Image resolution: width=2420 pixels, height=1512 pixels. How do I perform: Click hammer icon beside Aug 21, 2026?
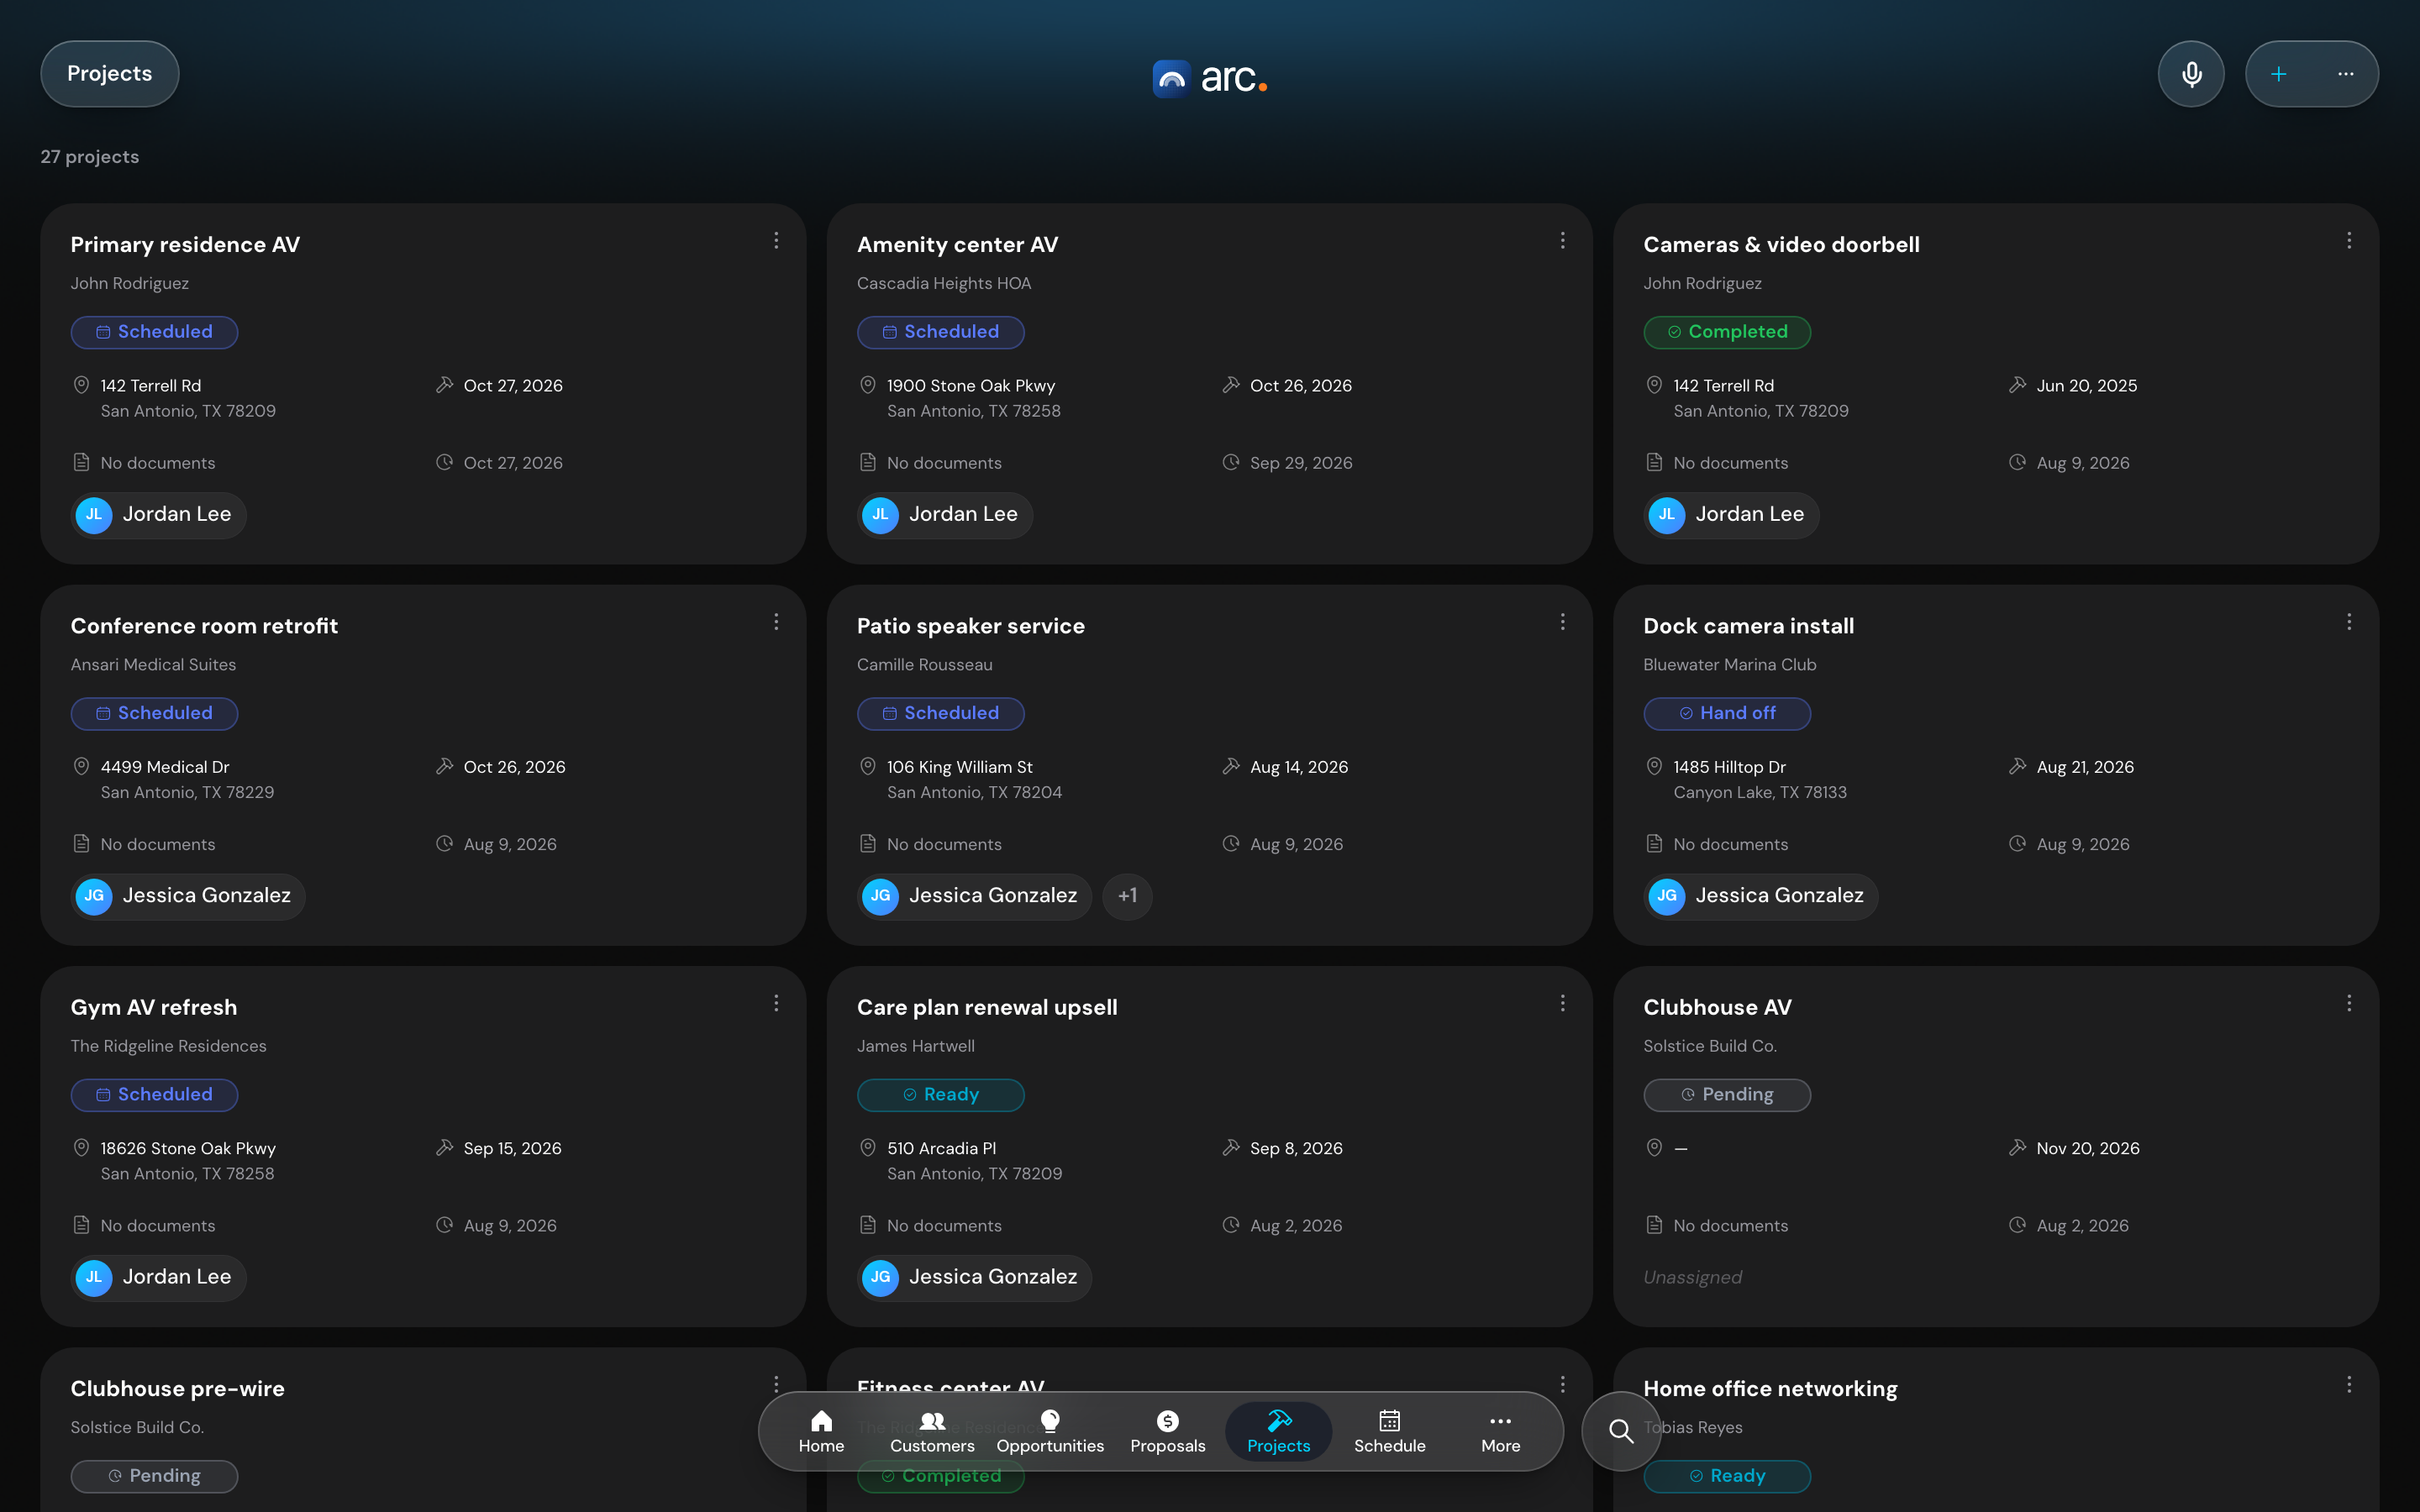(2017, 767)
